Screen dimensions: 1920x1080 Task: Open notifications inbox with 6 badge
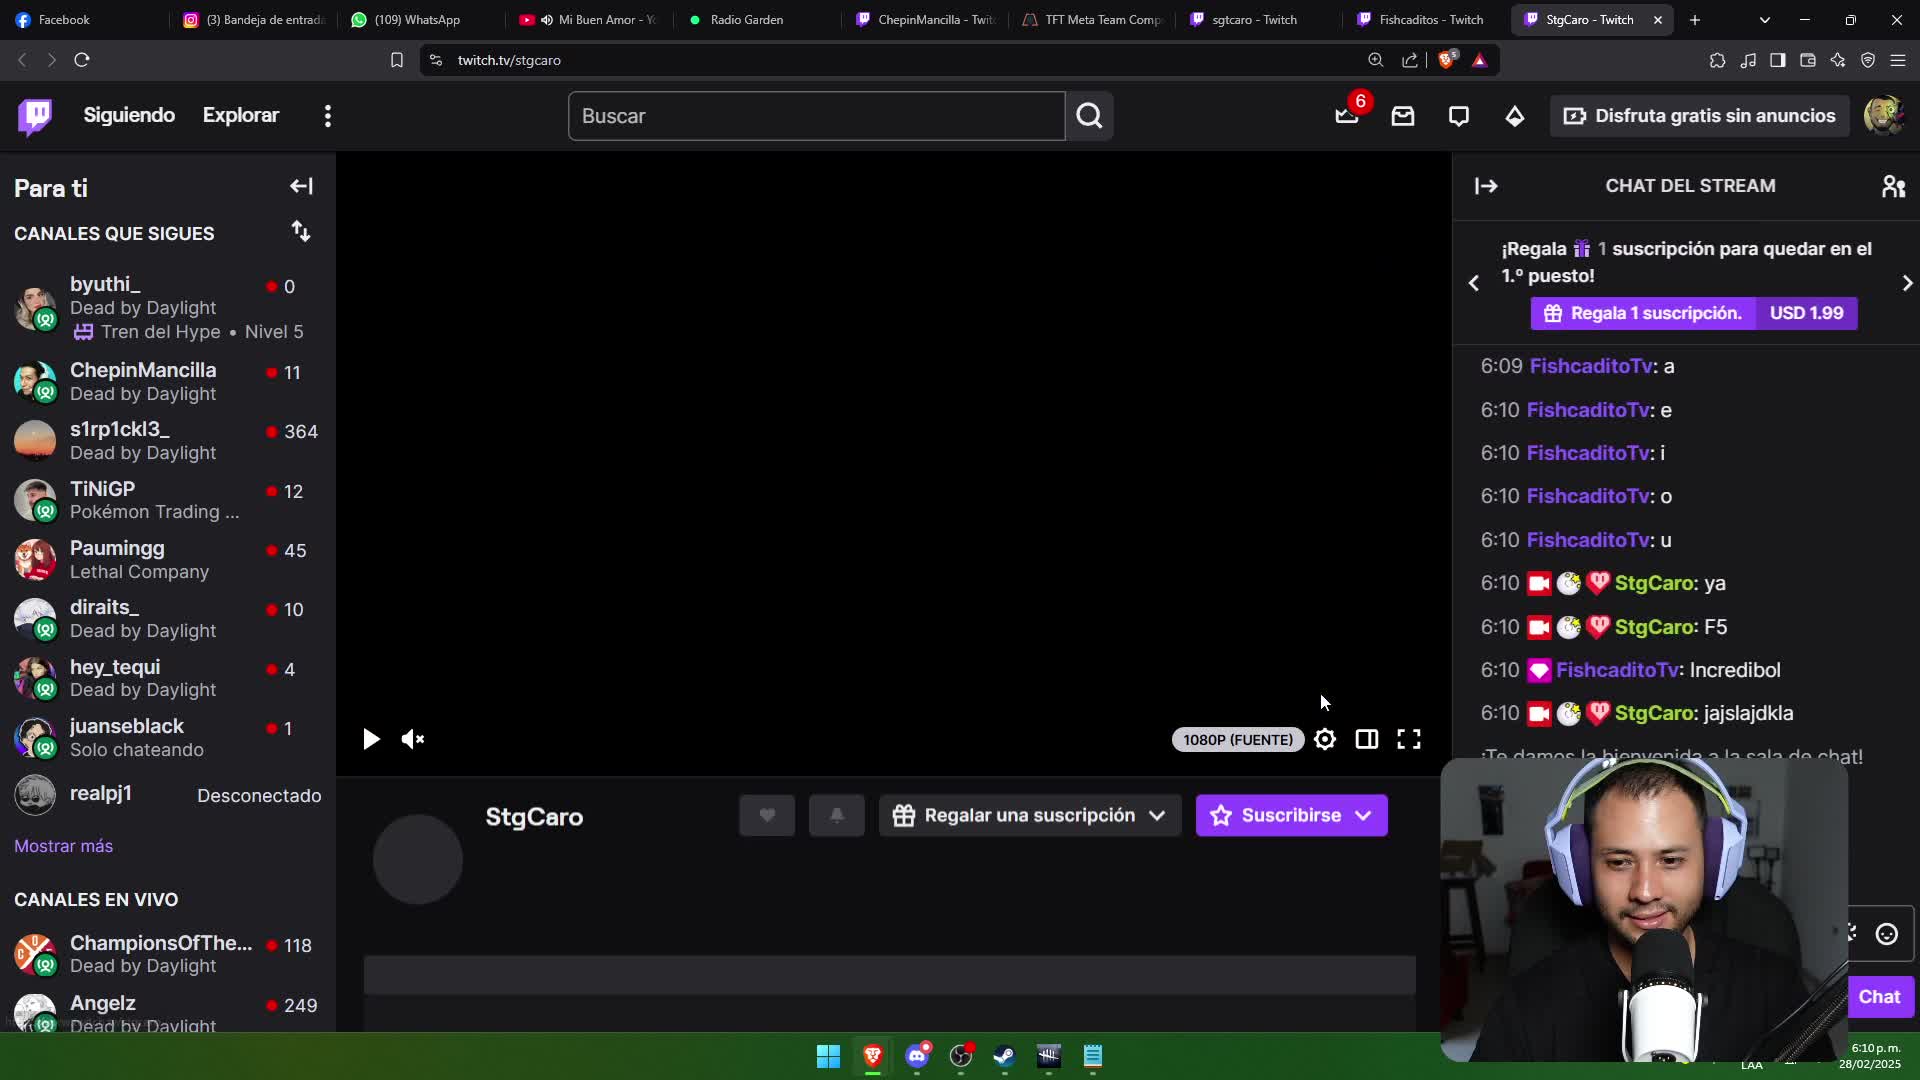[x=1347, y=116]
